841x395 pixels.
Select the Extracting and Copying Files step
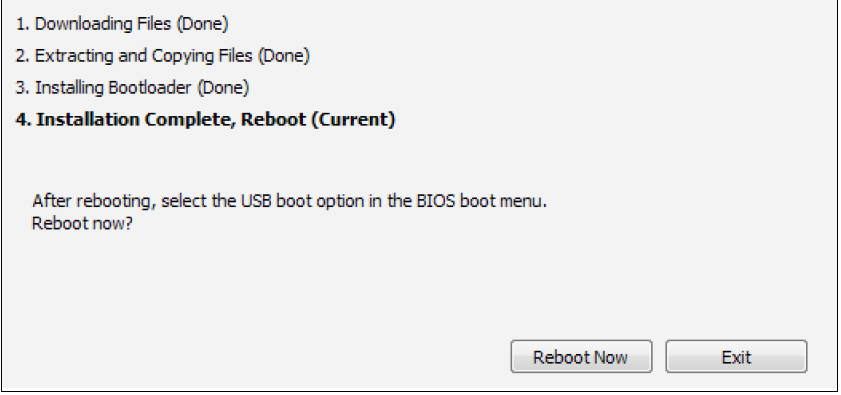coord(163,55)
